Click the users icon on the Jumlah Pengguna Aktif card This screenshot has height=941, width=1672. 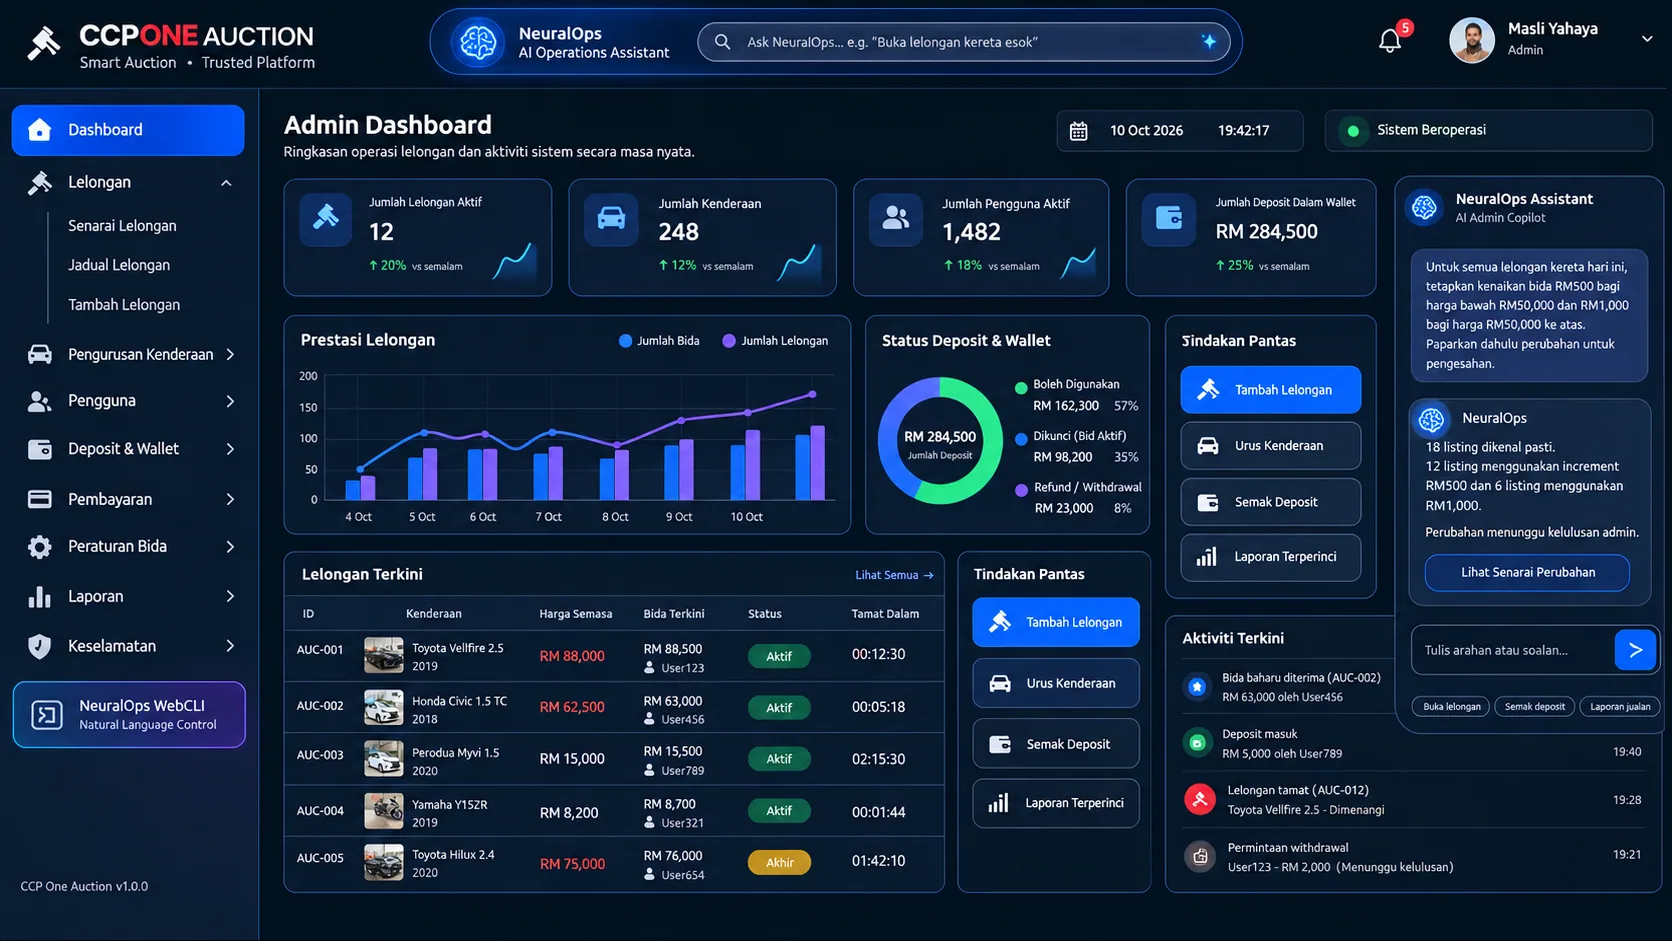coord(896,219)
